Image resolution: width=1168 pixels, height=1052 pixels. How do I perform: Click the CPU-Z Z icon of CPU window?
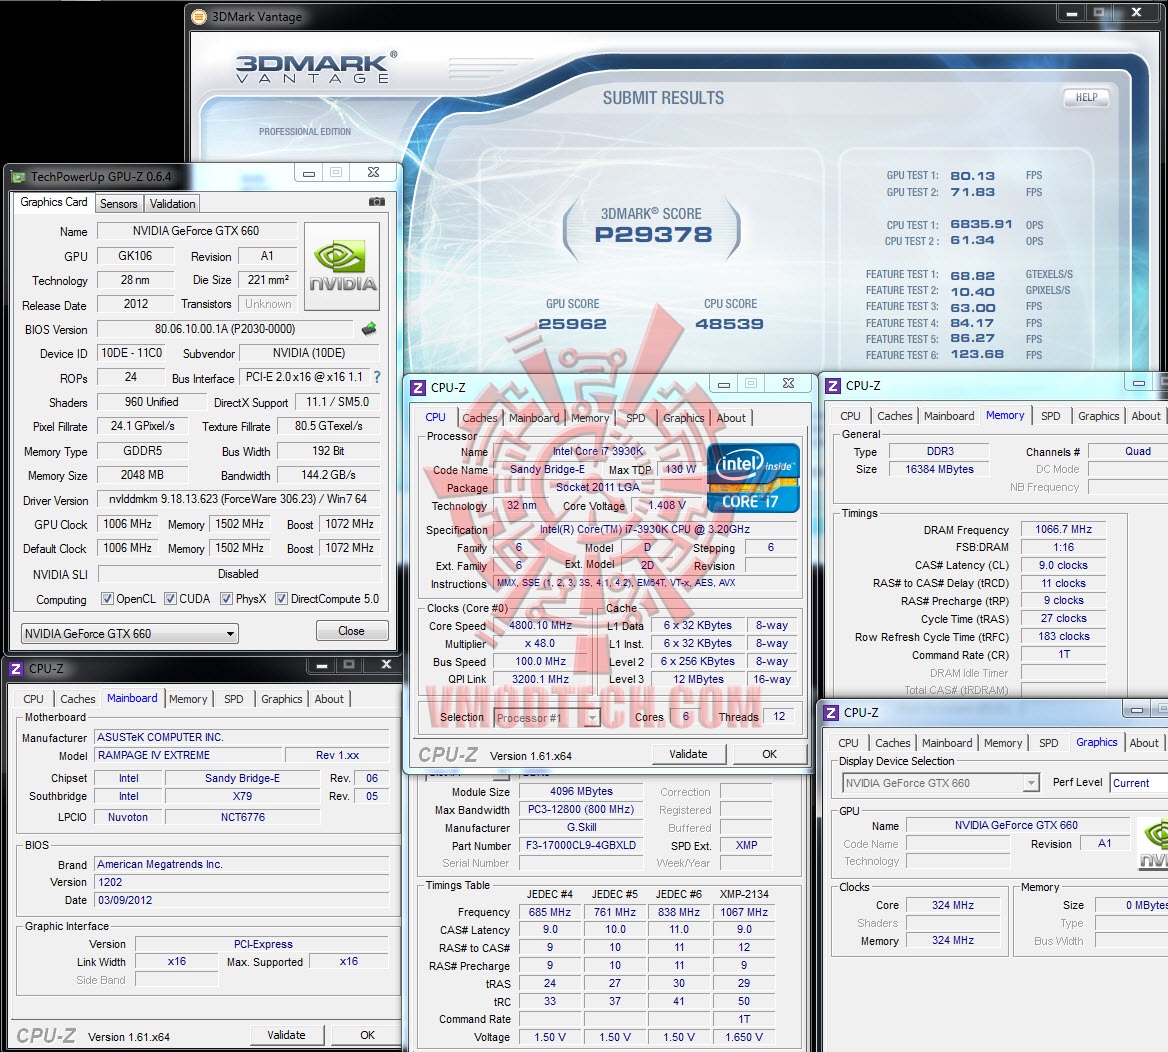418,387
